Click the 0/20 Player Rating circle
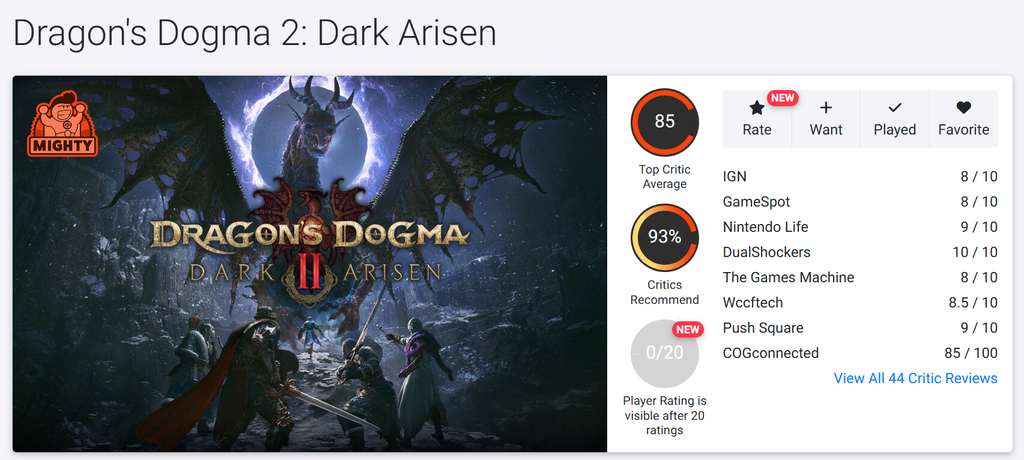Image resolution: width=1024 pixels, height=460 pixels. tap(664, 353)
